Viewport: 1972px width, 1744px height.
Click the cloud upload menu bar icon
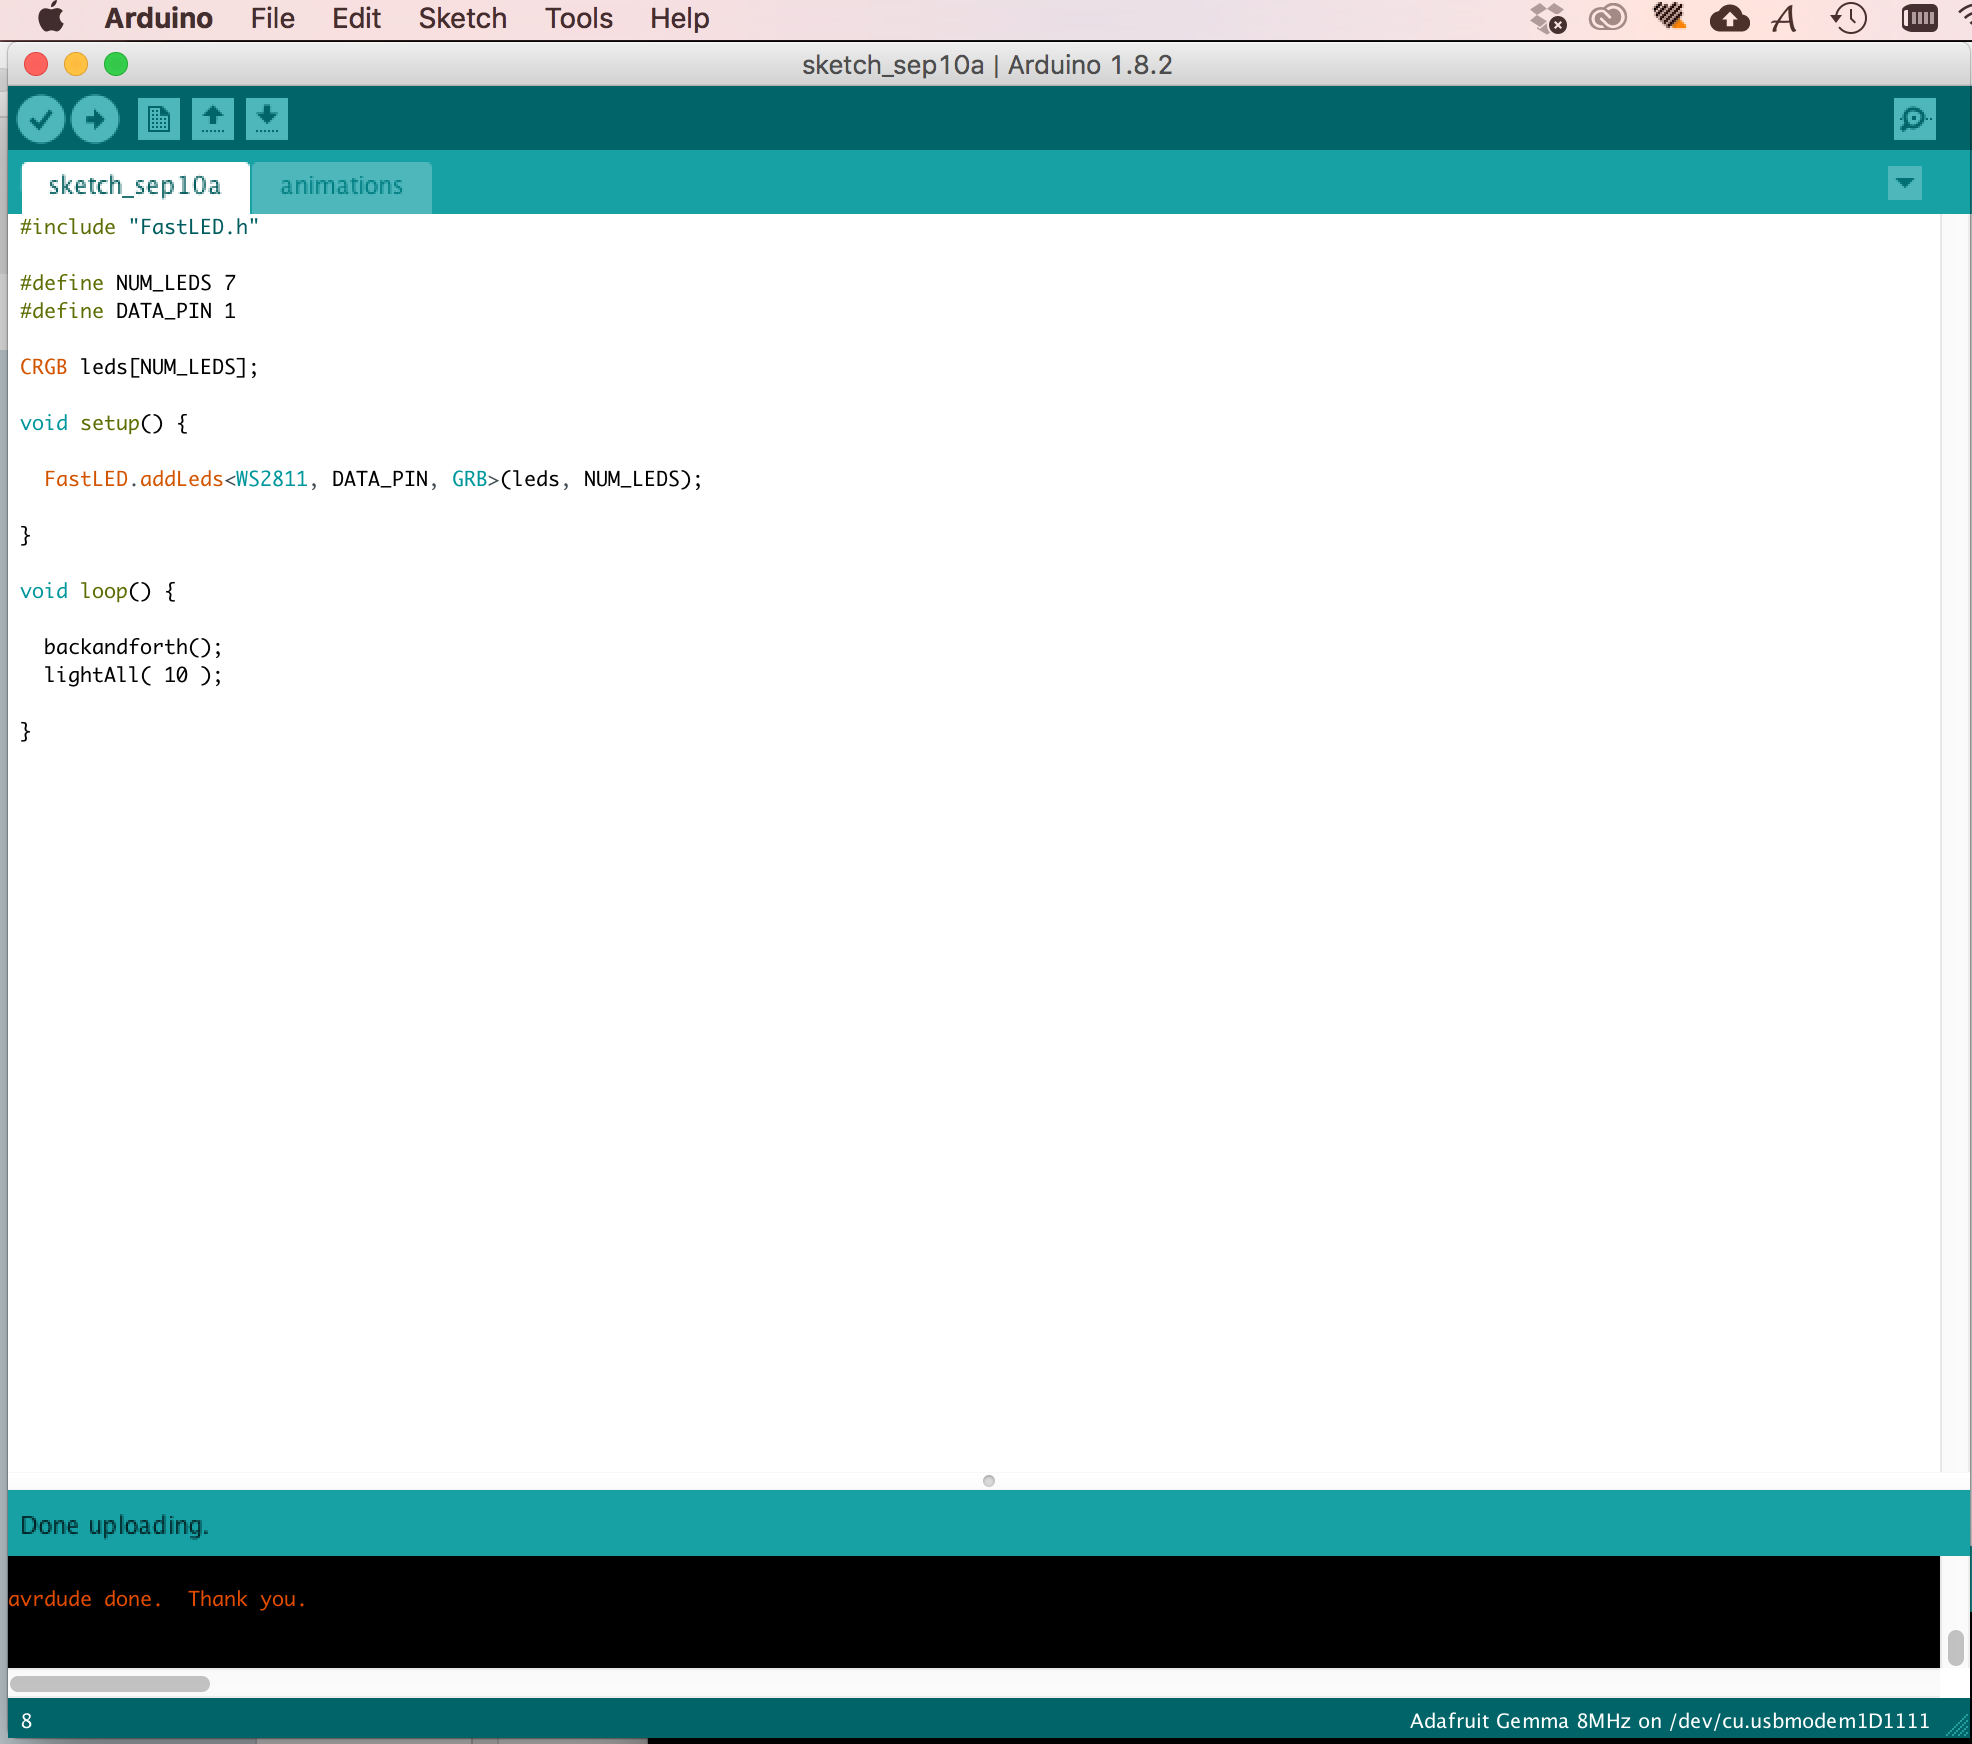coord(1729,18)
